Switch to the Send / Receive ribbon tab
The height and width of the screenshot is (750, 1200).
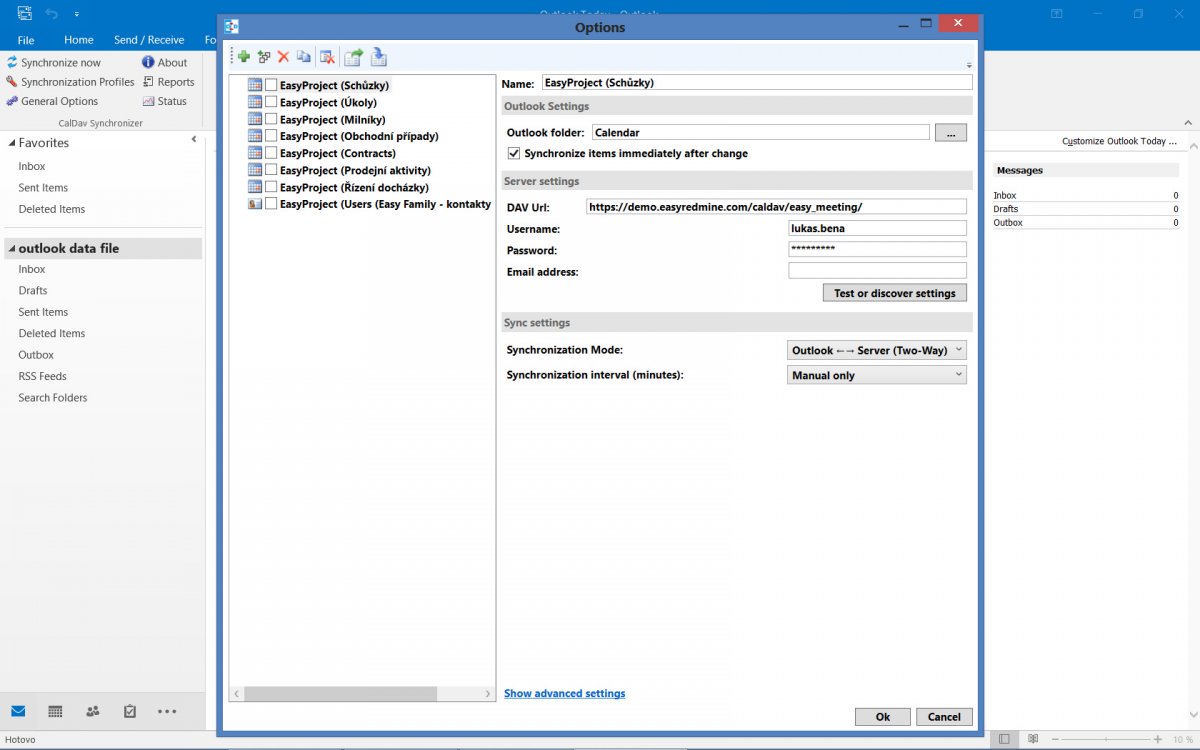[149, 40]
